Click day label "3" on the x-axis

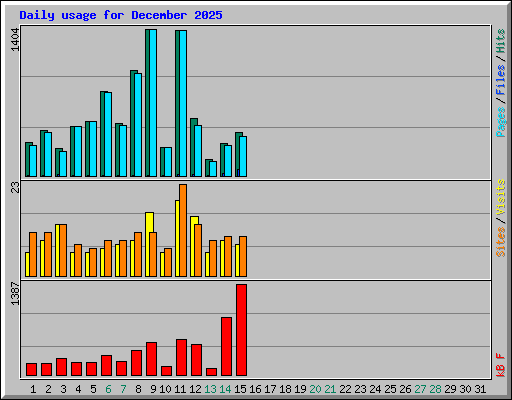coord(63,389)
